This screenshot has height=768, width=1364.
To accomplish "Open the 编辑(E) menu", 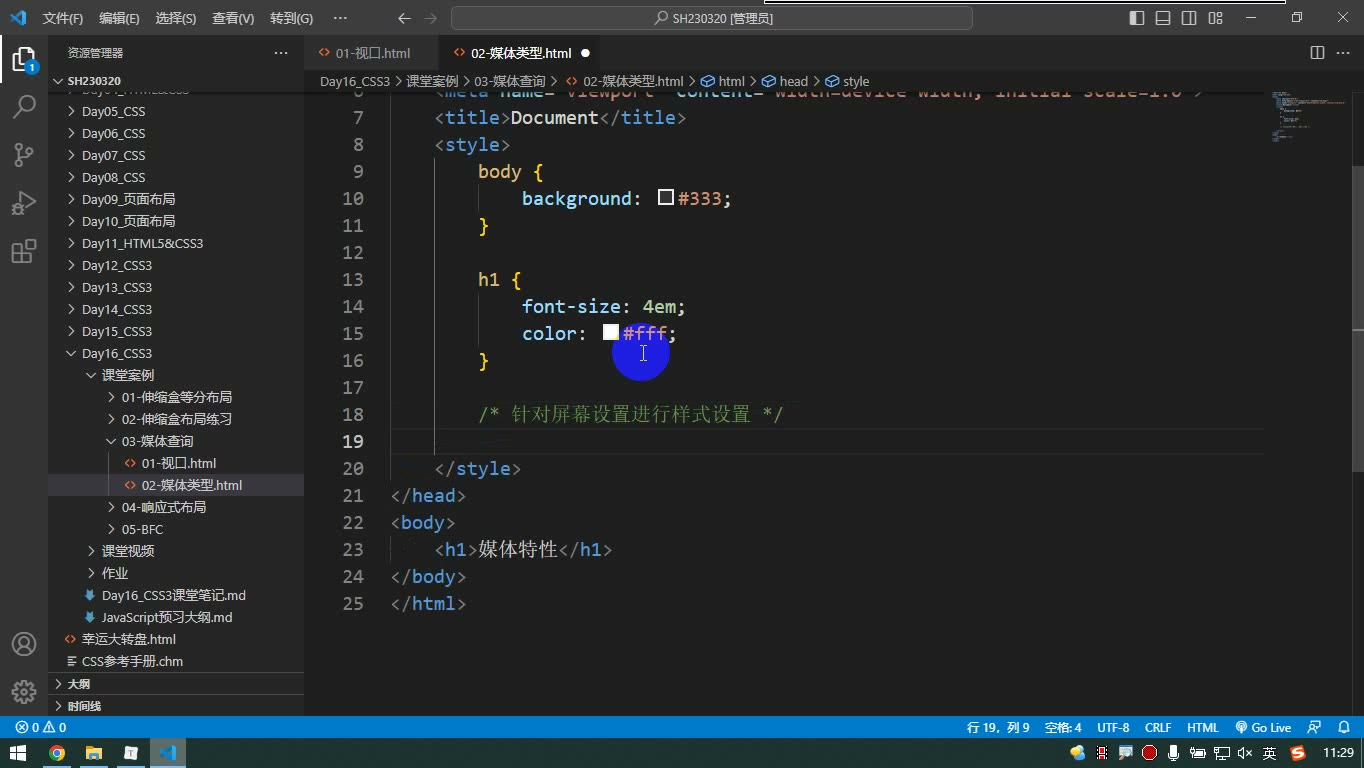I will [119, 18].
